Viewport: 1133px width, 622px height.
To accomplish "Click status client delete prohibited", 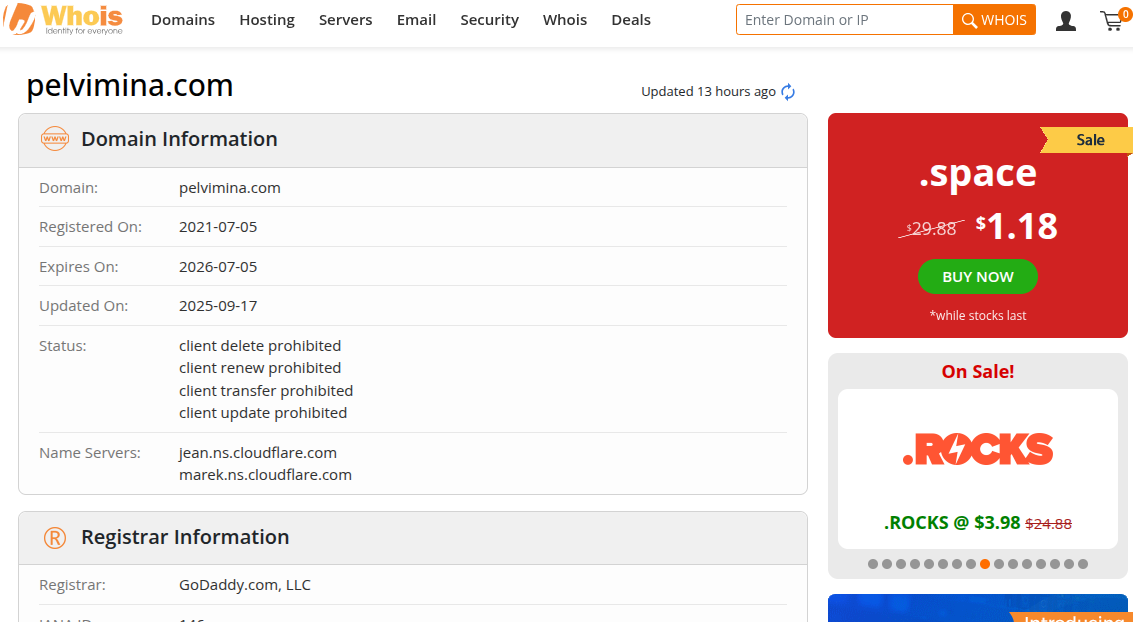I will [x=260, y=345].
